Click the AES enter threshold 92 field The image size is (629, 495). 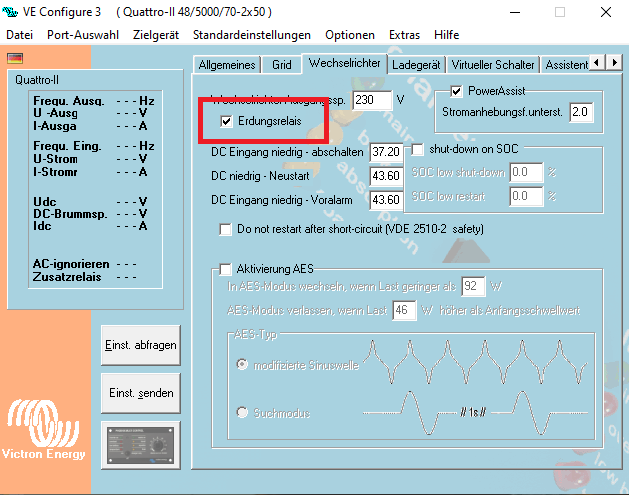tap(473, 286)
